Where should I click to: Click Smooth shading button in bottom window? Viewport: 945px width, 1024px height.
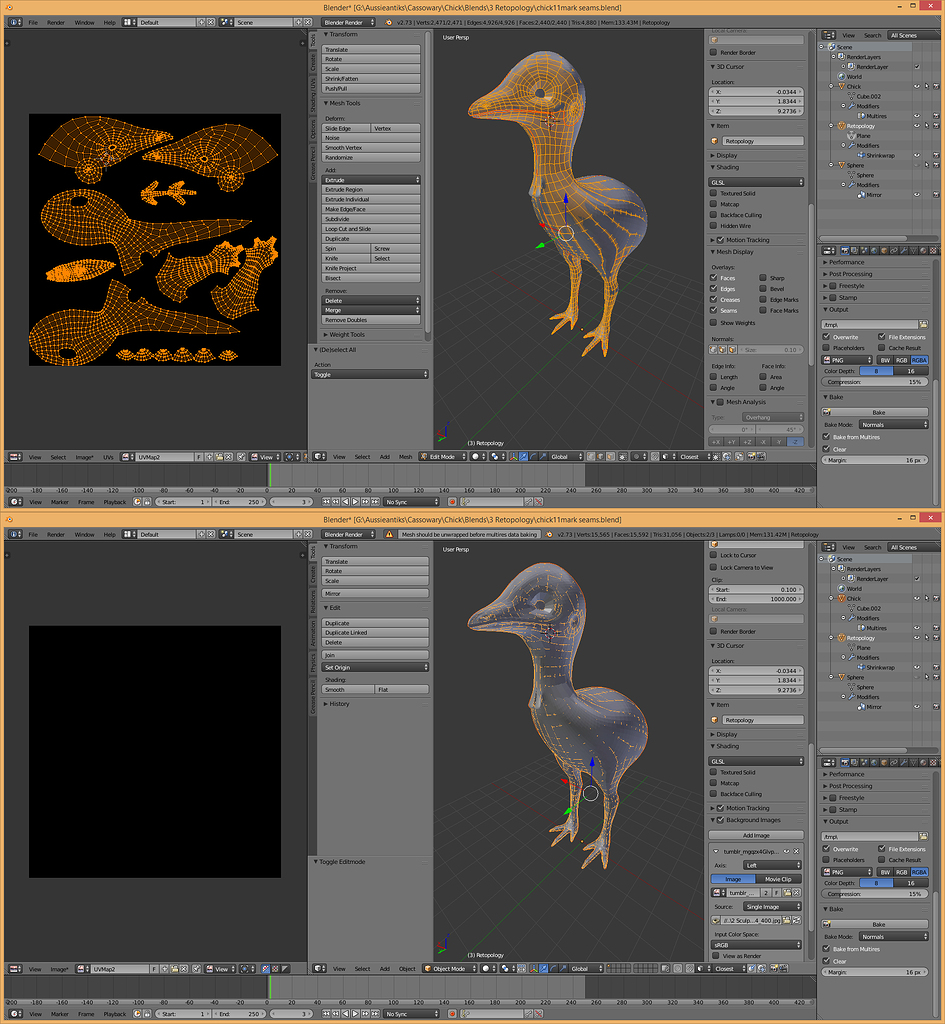[348, 690]
